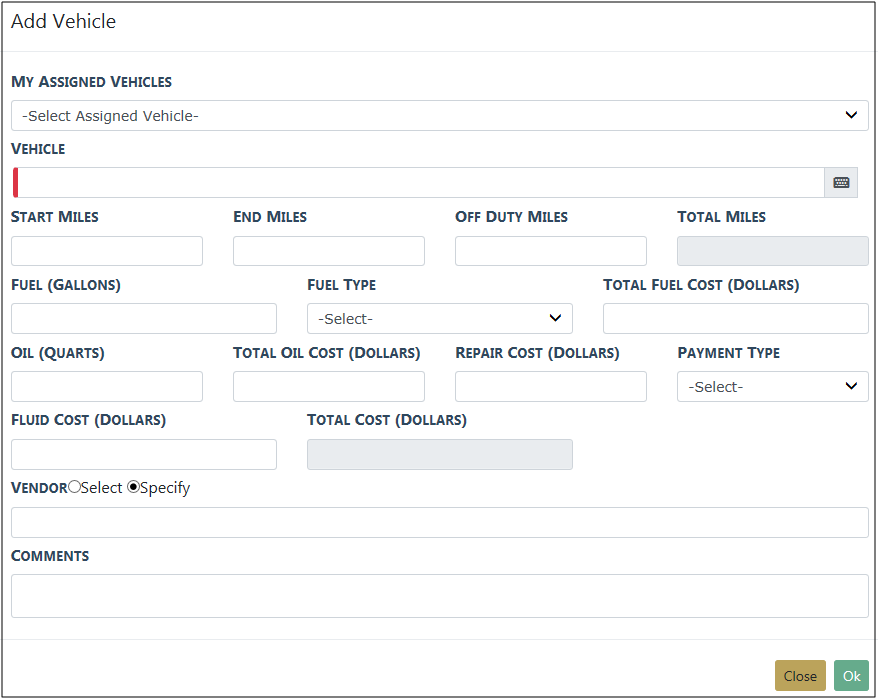
Task: Open the My Assigned Vehicles dropdown
Action: (439, 116)
